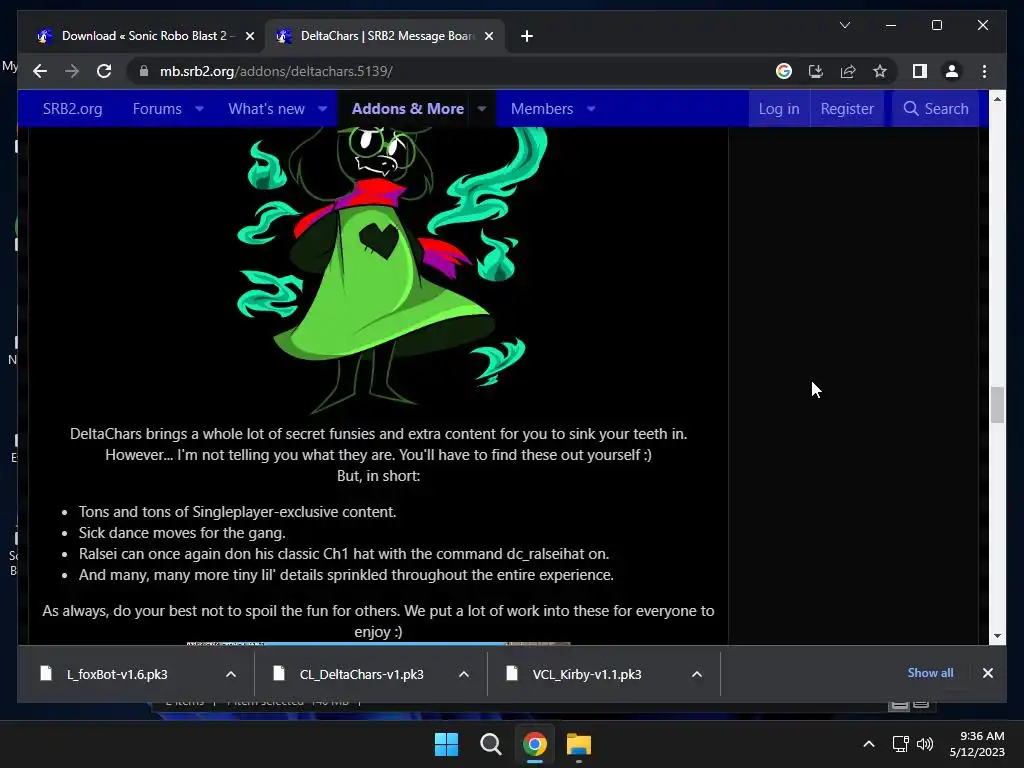This screenshot has width=1024, height=768.
Task: Open the forum Search button
Action: point(936,108)
